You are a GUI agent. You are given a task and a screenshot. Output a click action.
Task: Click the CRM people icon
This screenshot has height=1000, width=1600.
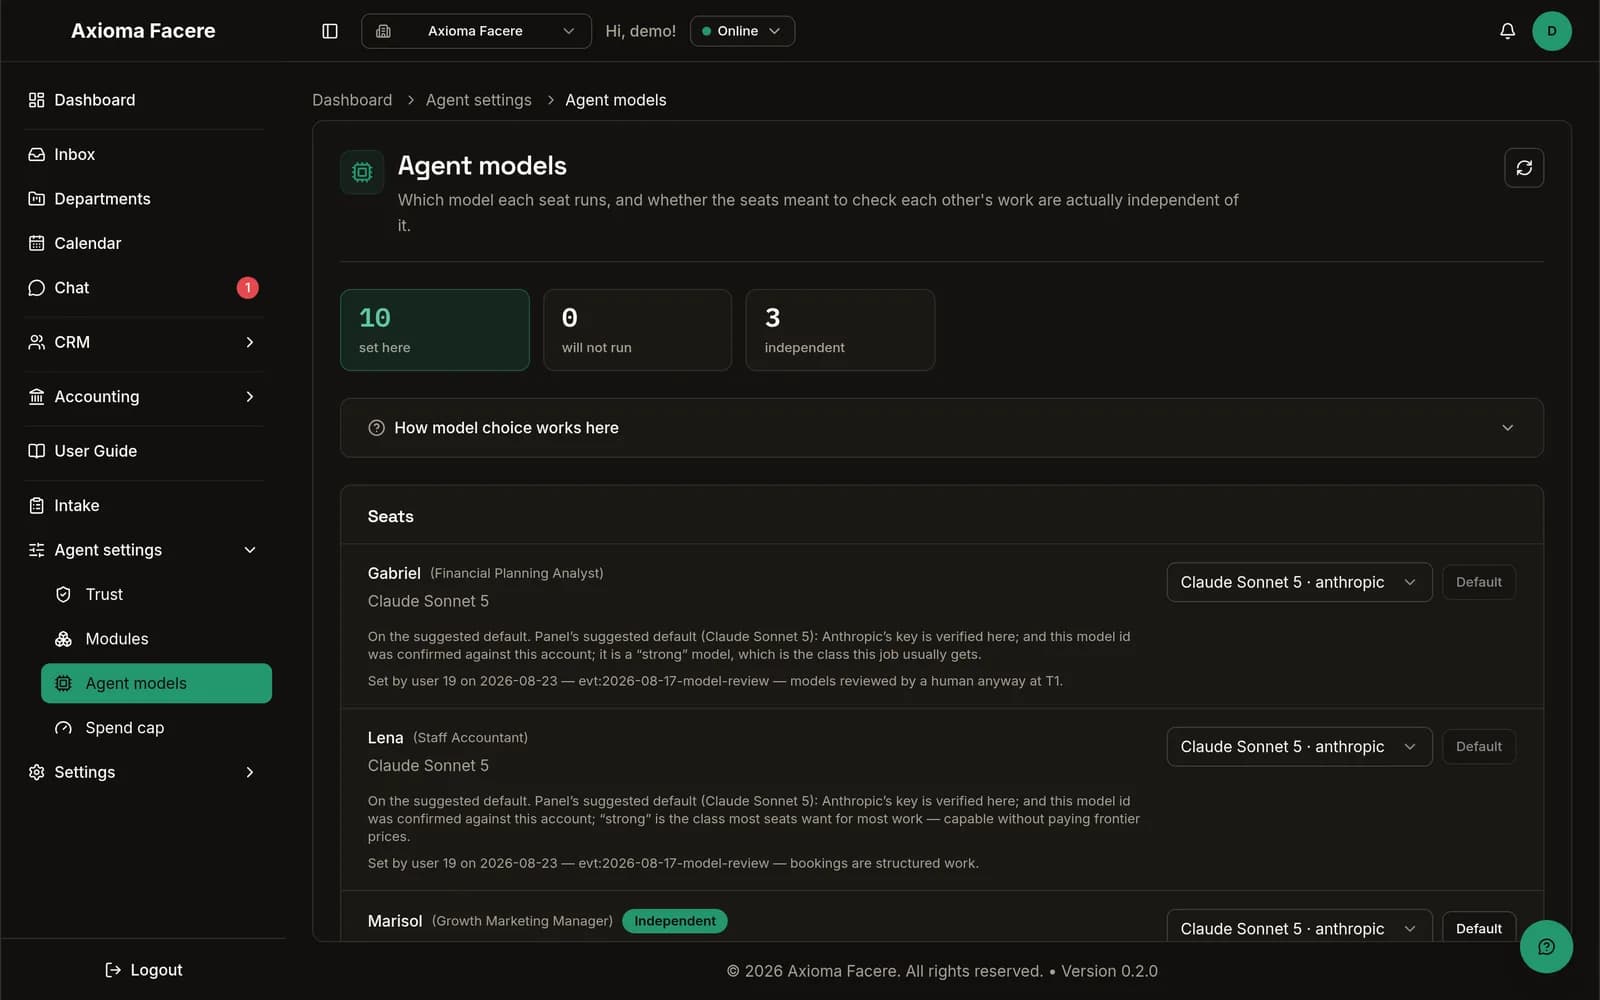tap(37, 342)
